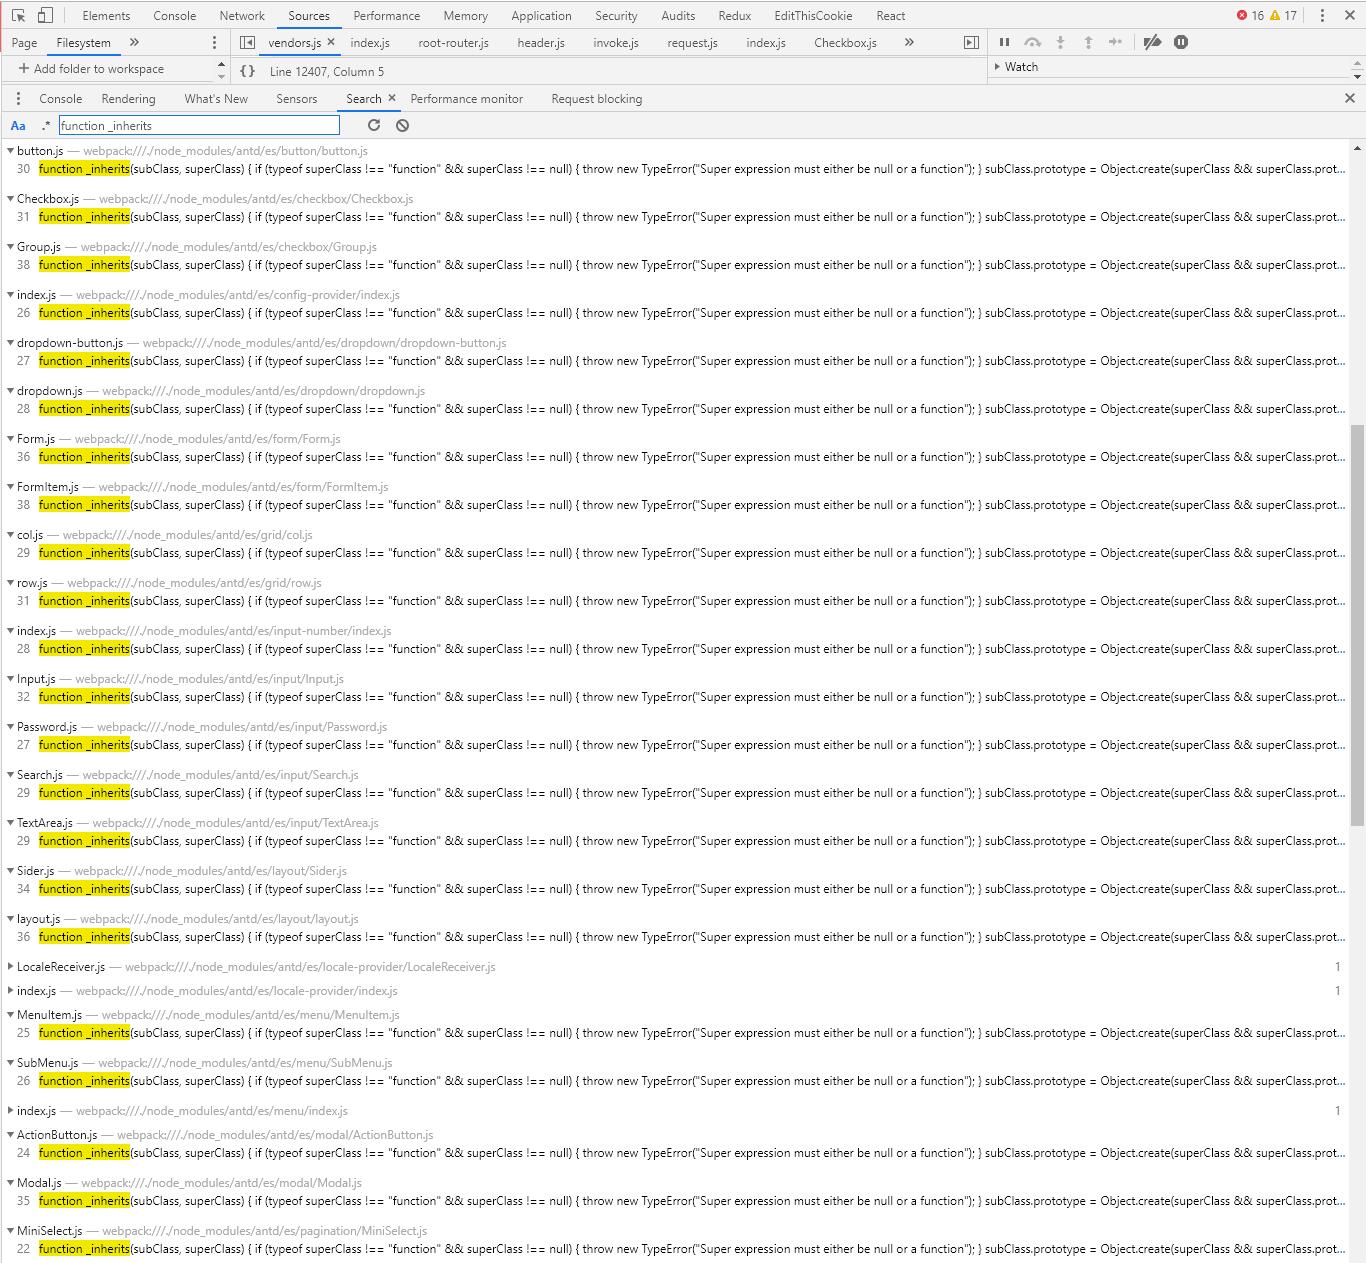Collapse the button.js search results
Viewport: 1366px width, 1263px height.
click(9, 150)
